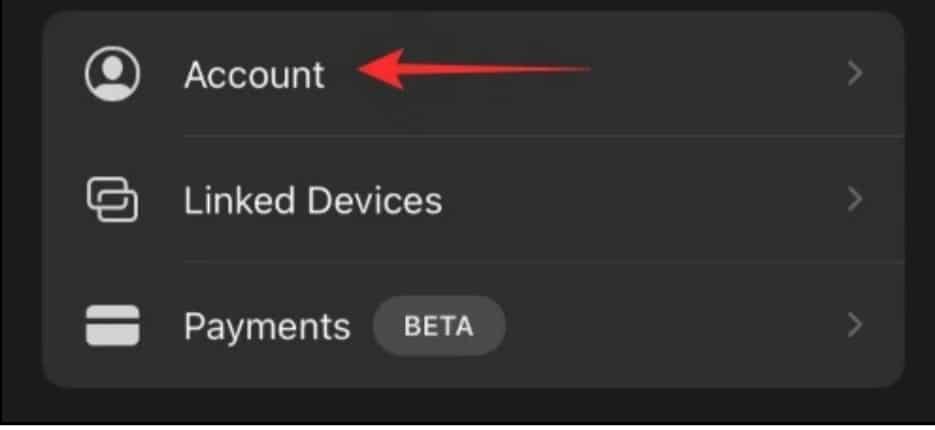Open Payments with the chevron on the right
This screenshot has height=430, width=935.
pyautogui.click(x=856, y=326)
